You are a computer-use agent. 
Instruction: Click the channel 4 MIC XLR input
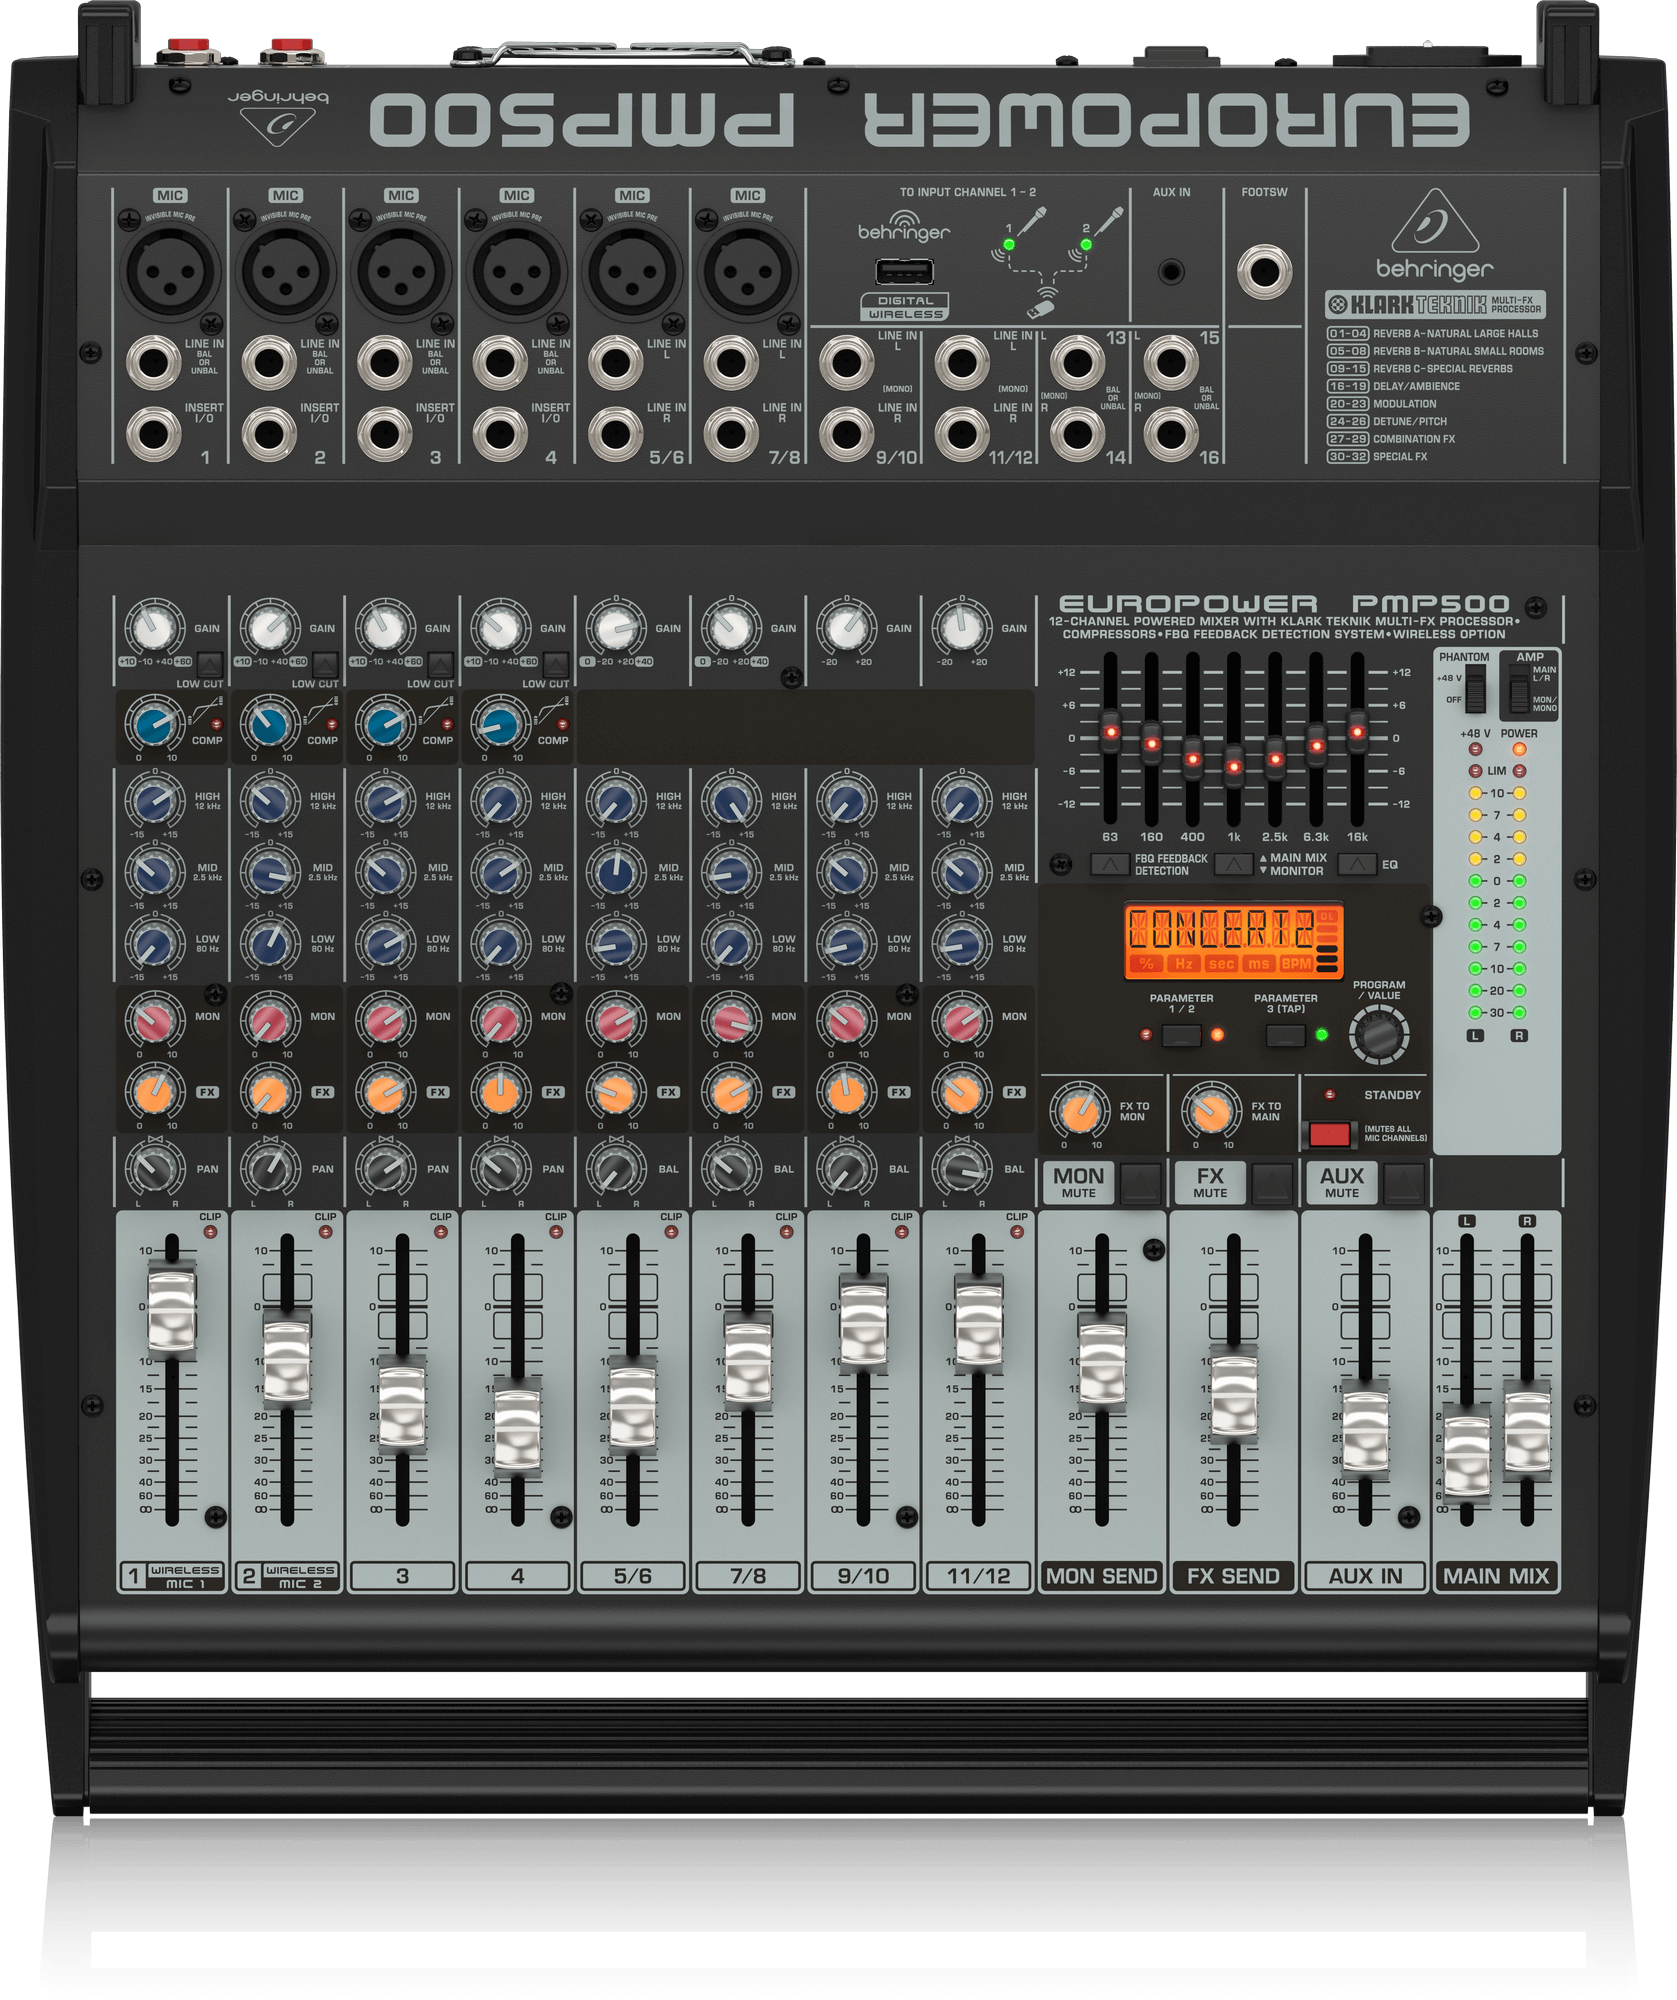click(516, 272)
